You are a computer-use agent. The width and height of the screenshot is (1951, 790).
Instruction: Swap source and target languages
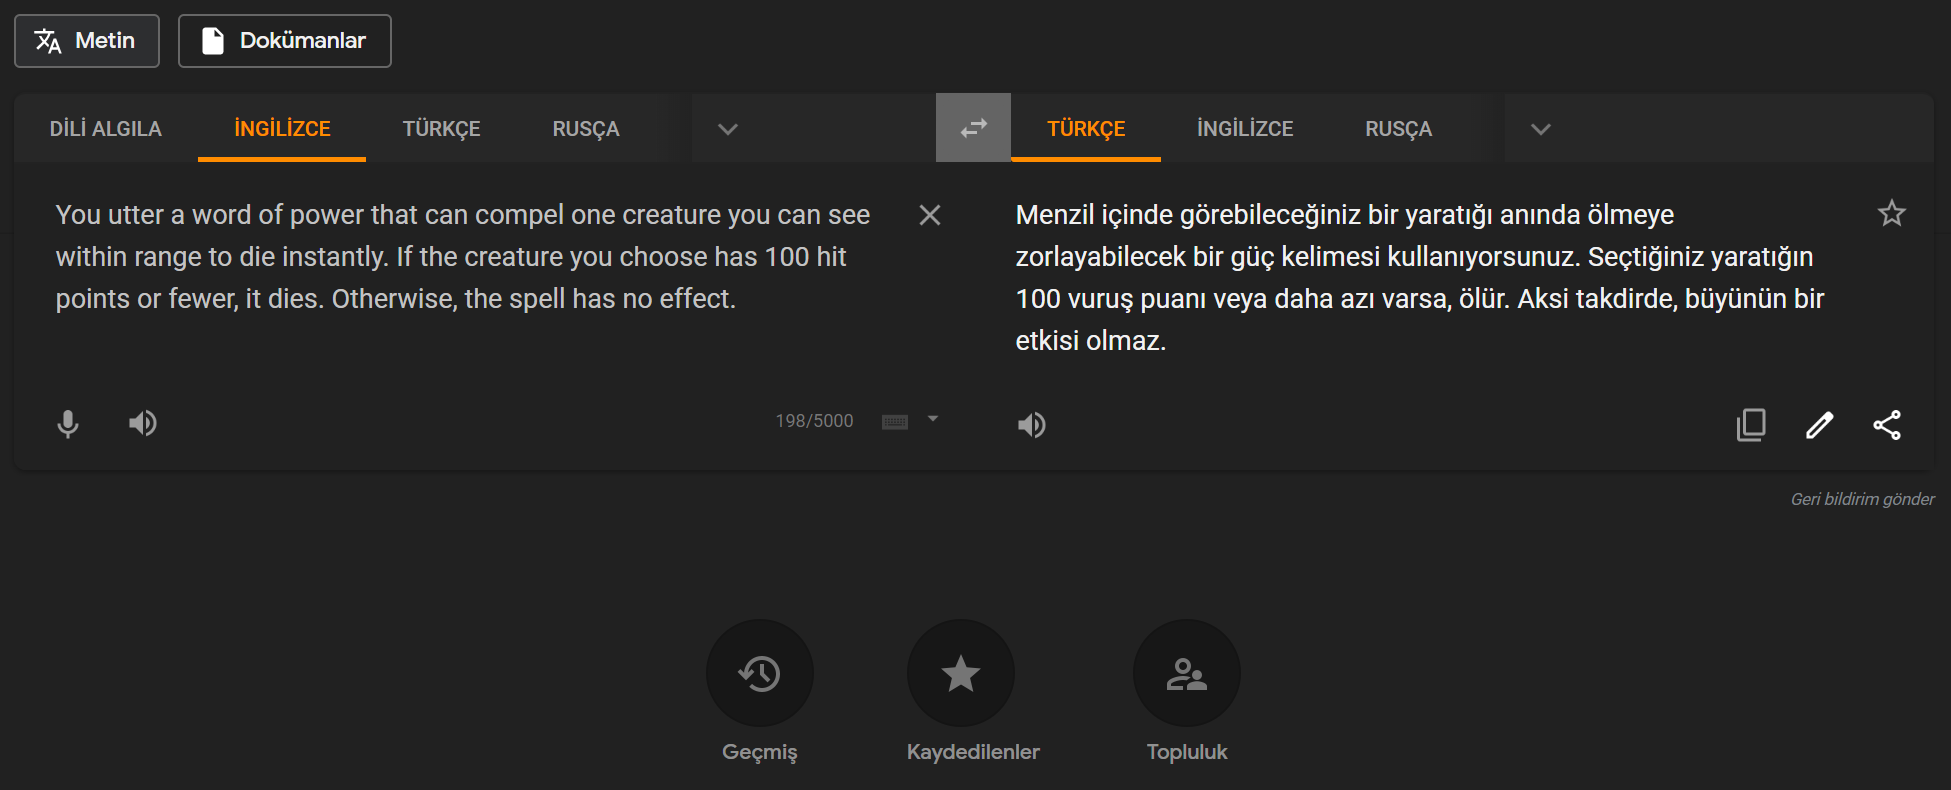click(x=973, y=128)
